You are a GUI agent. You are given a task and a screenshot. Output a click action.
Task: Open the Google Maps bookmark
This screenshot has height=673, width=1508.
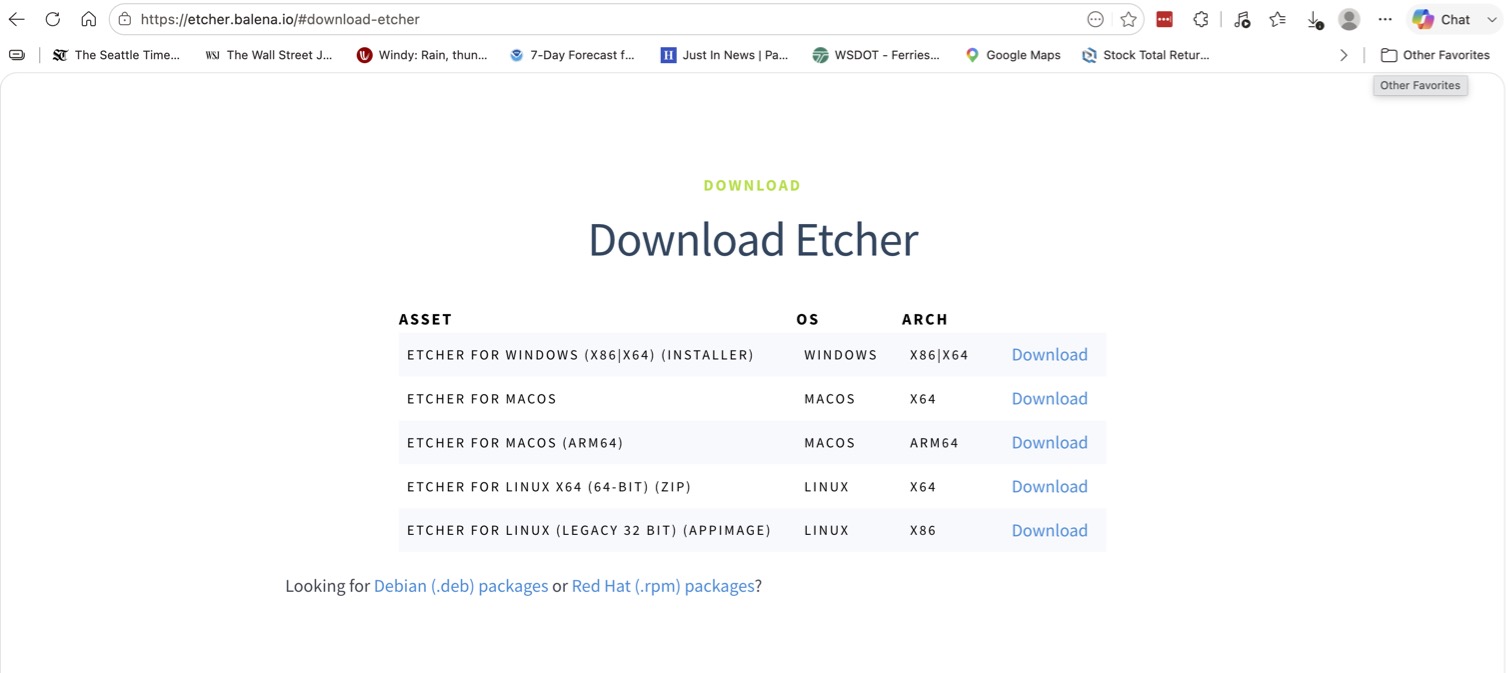click(x=1012, y=55)
